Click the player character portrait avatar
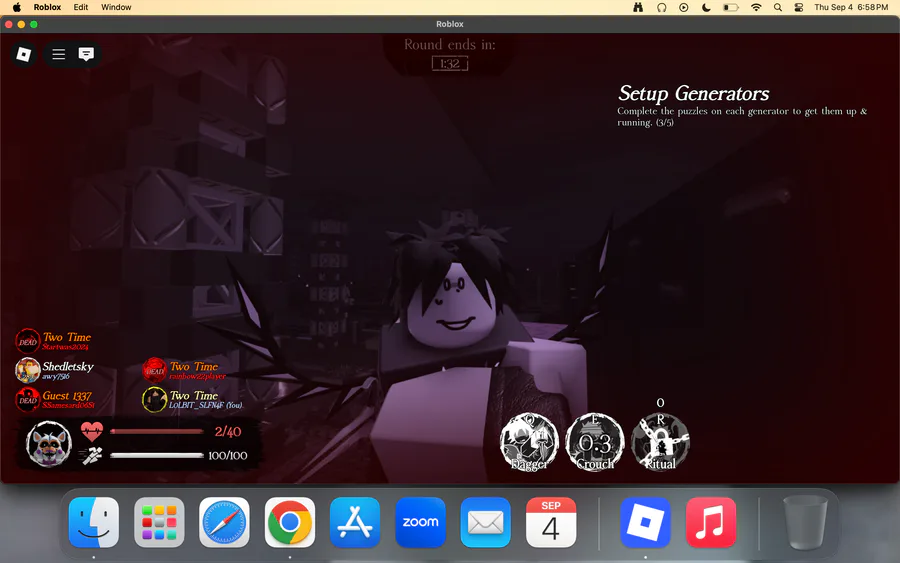The image size is (900, 563). pyautogui.click(x=49, y=444)
